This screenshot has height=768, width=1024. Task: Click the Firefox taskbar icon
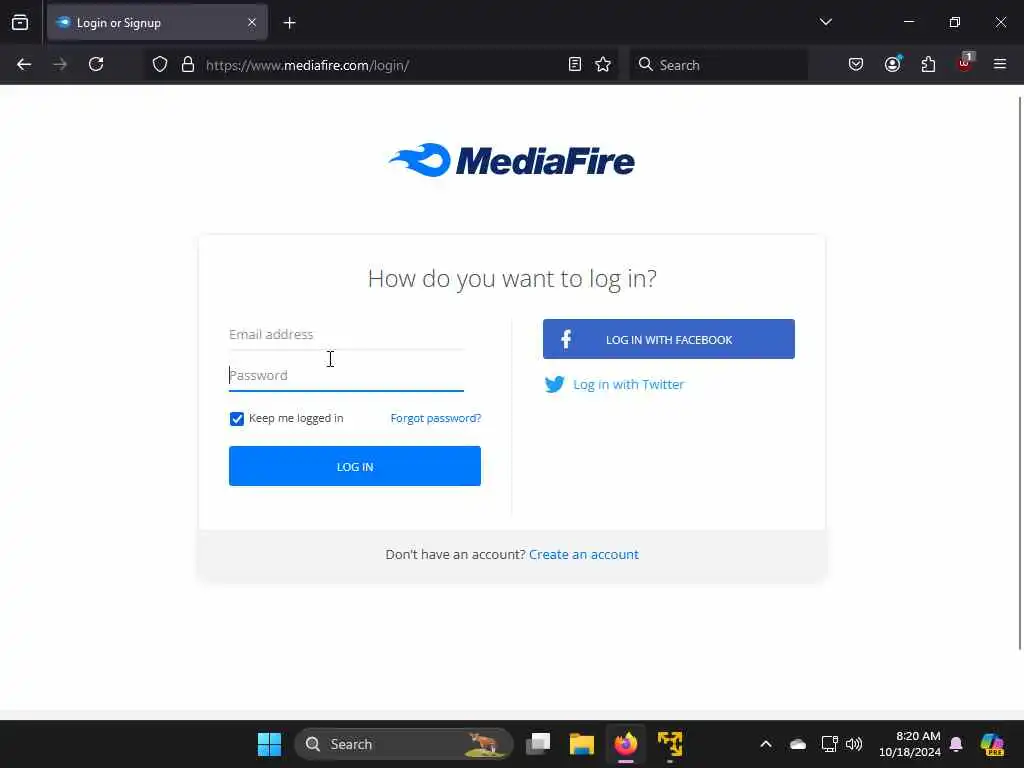pyautogui.click(x=626, y=744)
